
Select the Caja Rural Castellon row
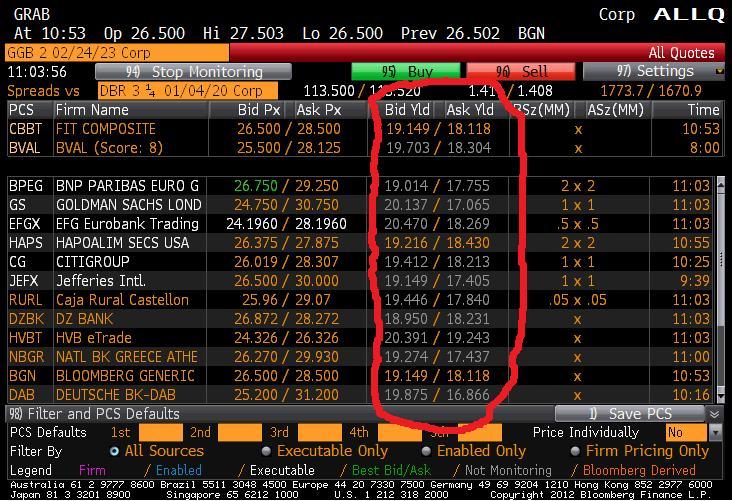[x=361, y=300]
